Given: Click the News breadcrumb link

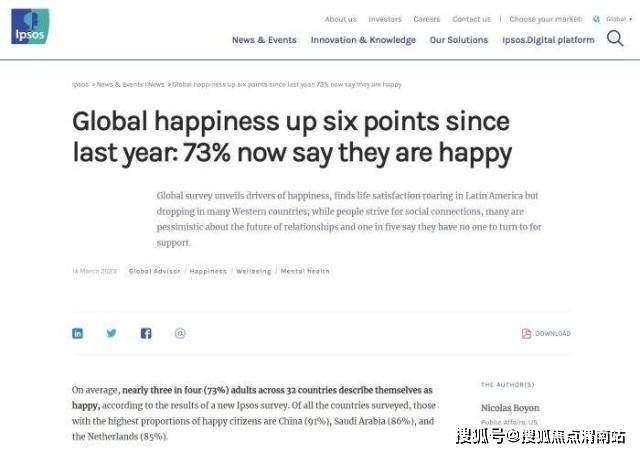Looking at the screenshot, I should point(156,84).
